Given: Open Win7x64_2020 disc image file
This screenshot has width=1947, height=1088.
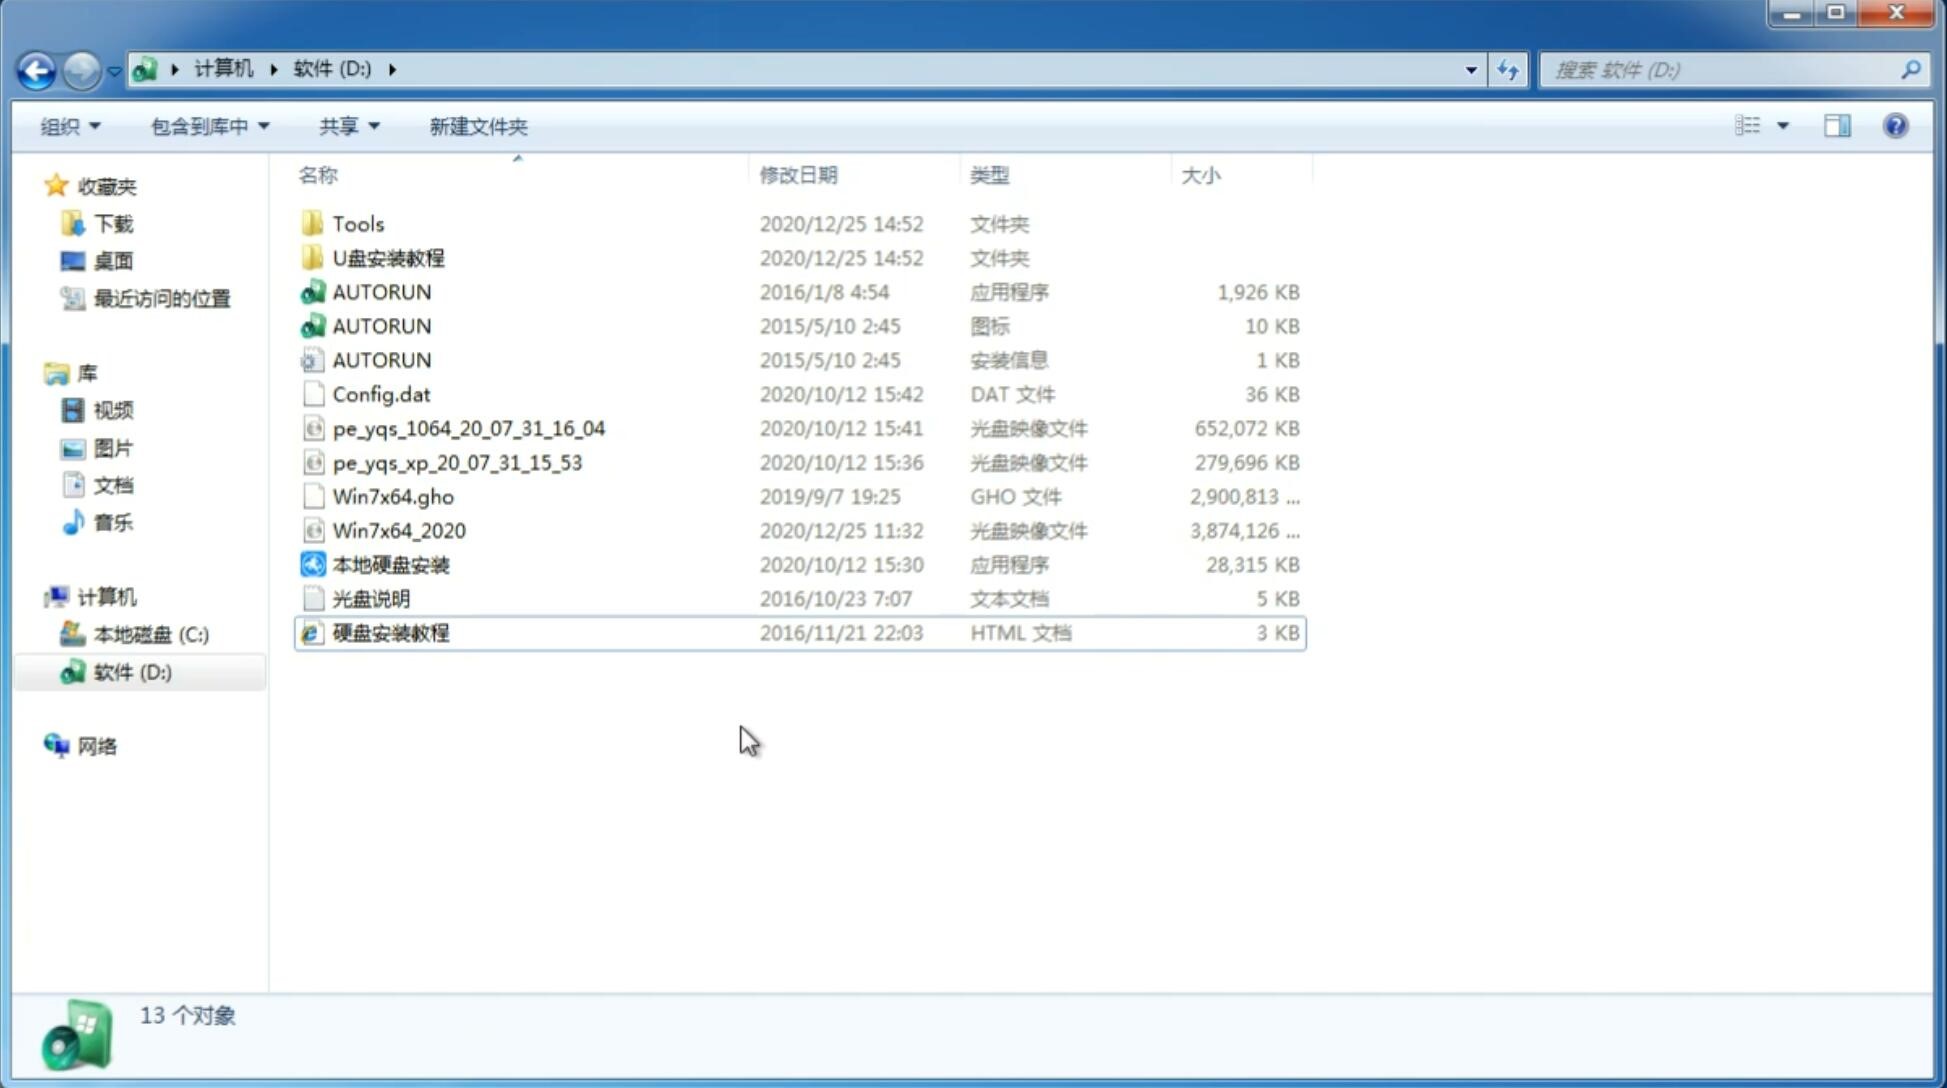Looking at the screenshot, I should 398,531.
